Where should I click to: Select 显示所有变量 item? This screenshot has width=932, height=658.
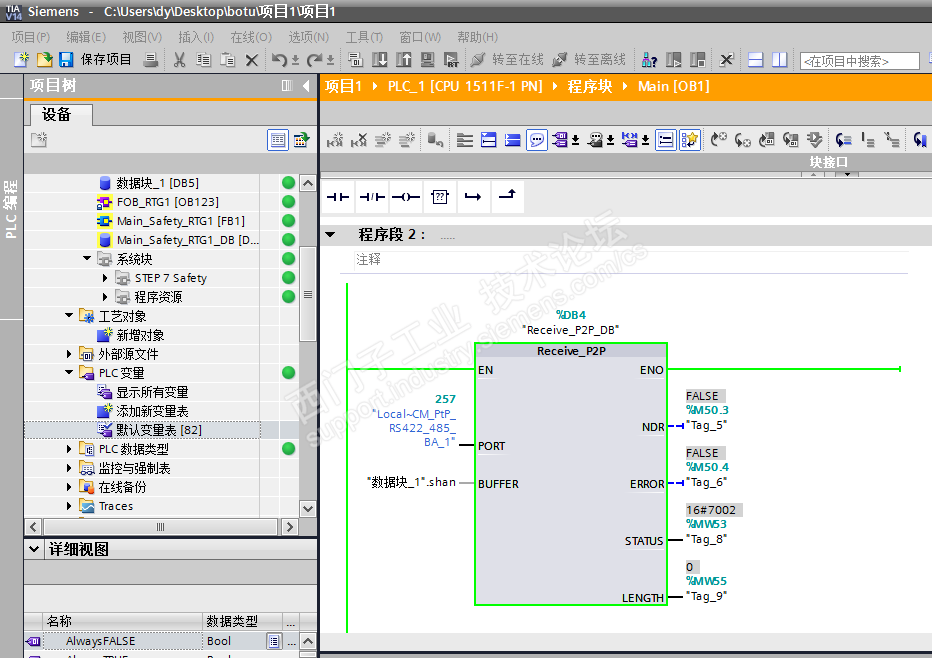152,392
